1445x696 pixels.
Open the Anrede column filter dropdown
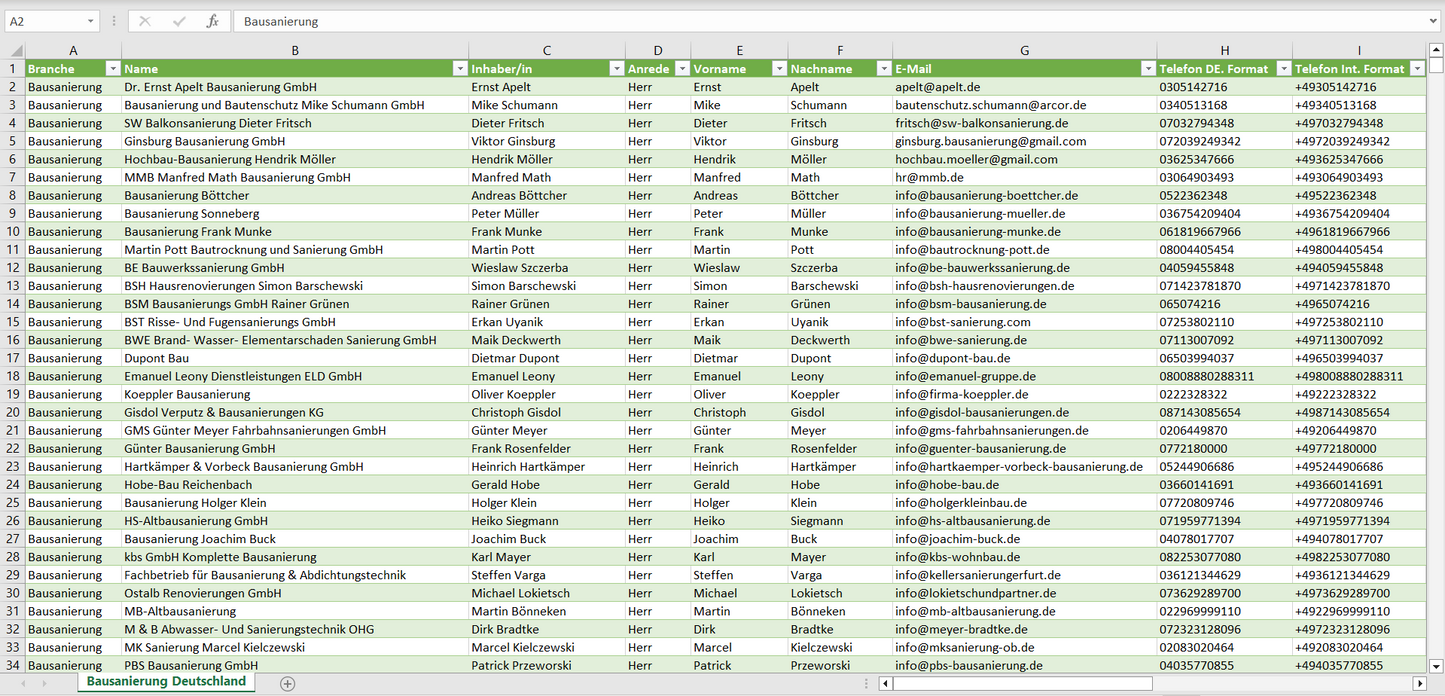click(x=681, y=69)
